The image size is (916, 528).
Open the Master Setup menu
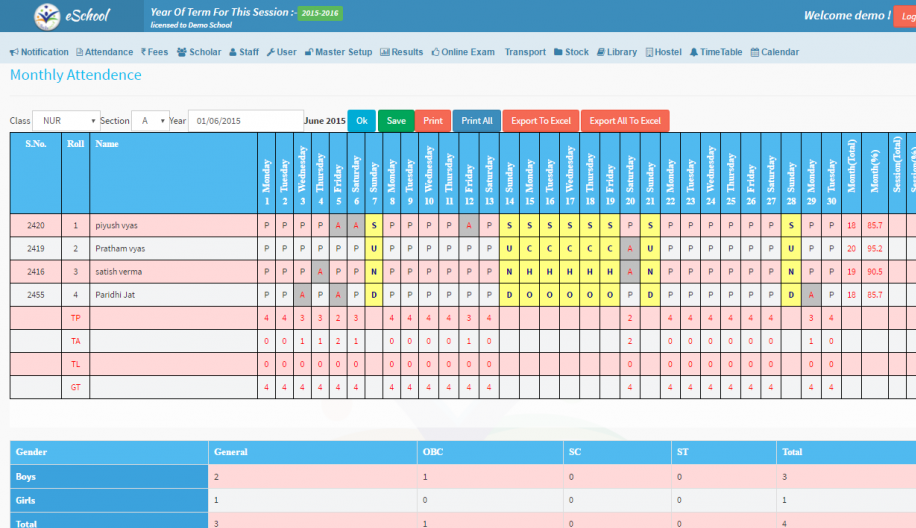(338, 52)
